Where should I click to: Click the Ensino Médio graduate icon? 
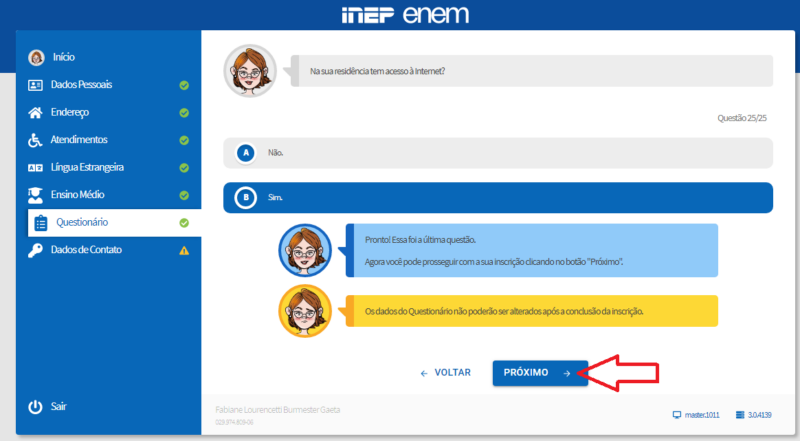tap(36, 195)
